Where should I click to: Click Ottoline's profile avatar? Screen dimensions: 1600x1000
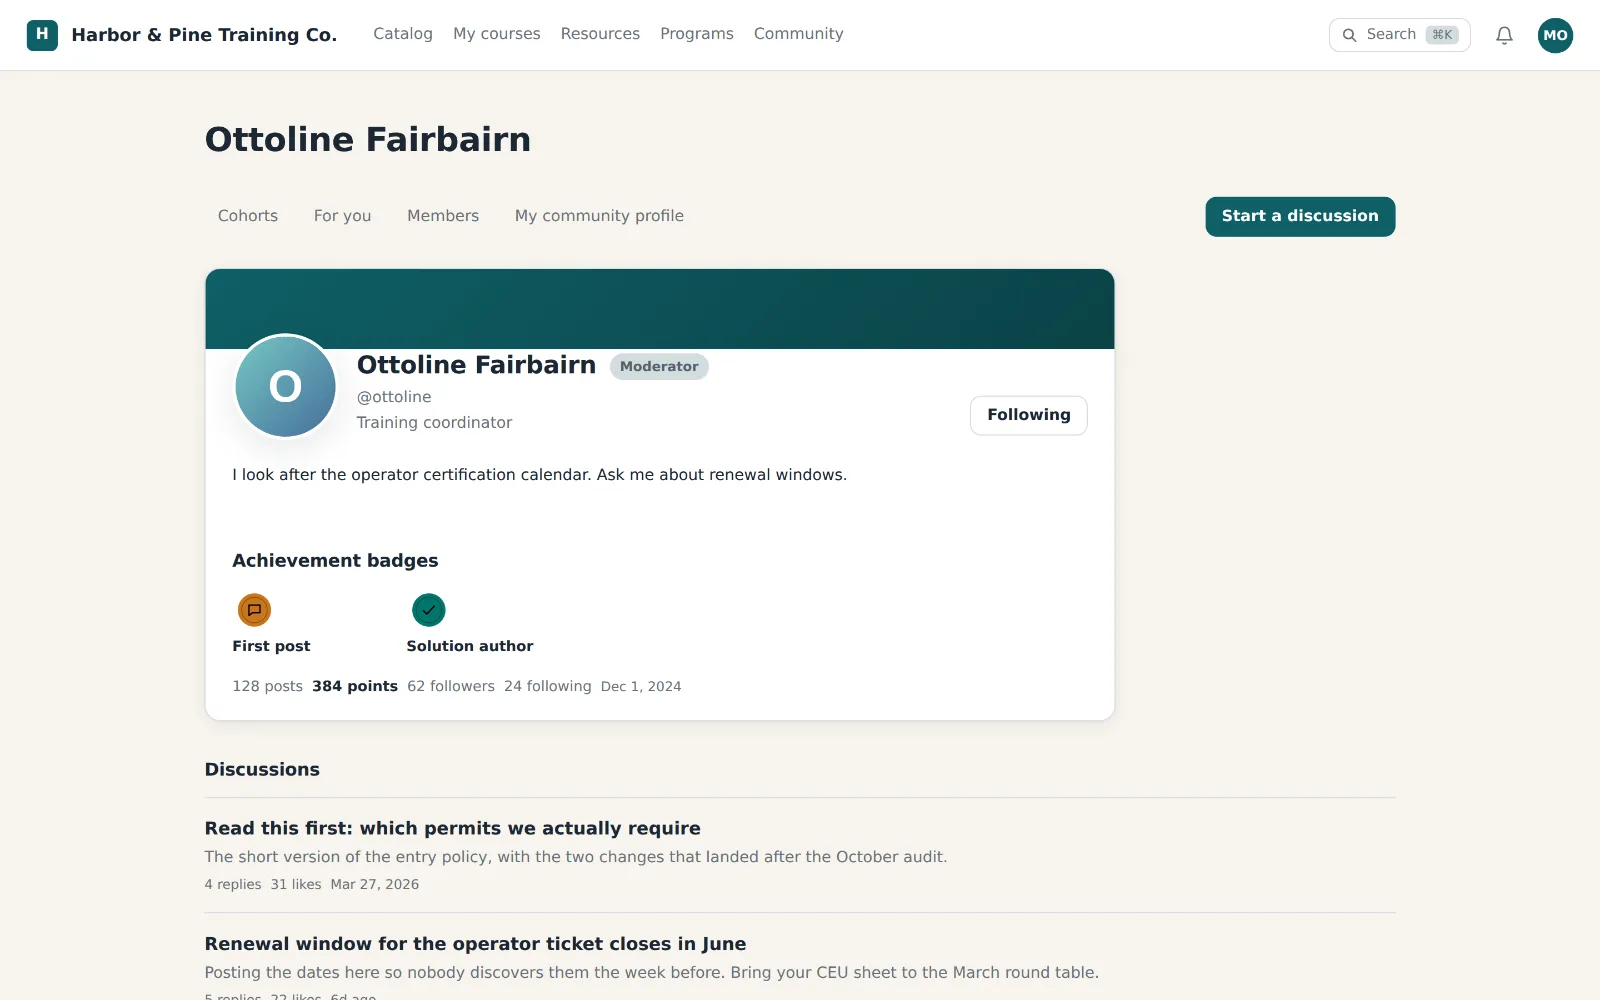pyautogui.click(x=285, y=386)
